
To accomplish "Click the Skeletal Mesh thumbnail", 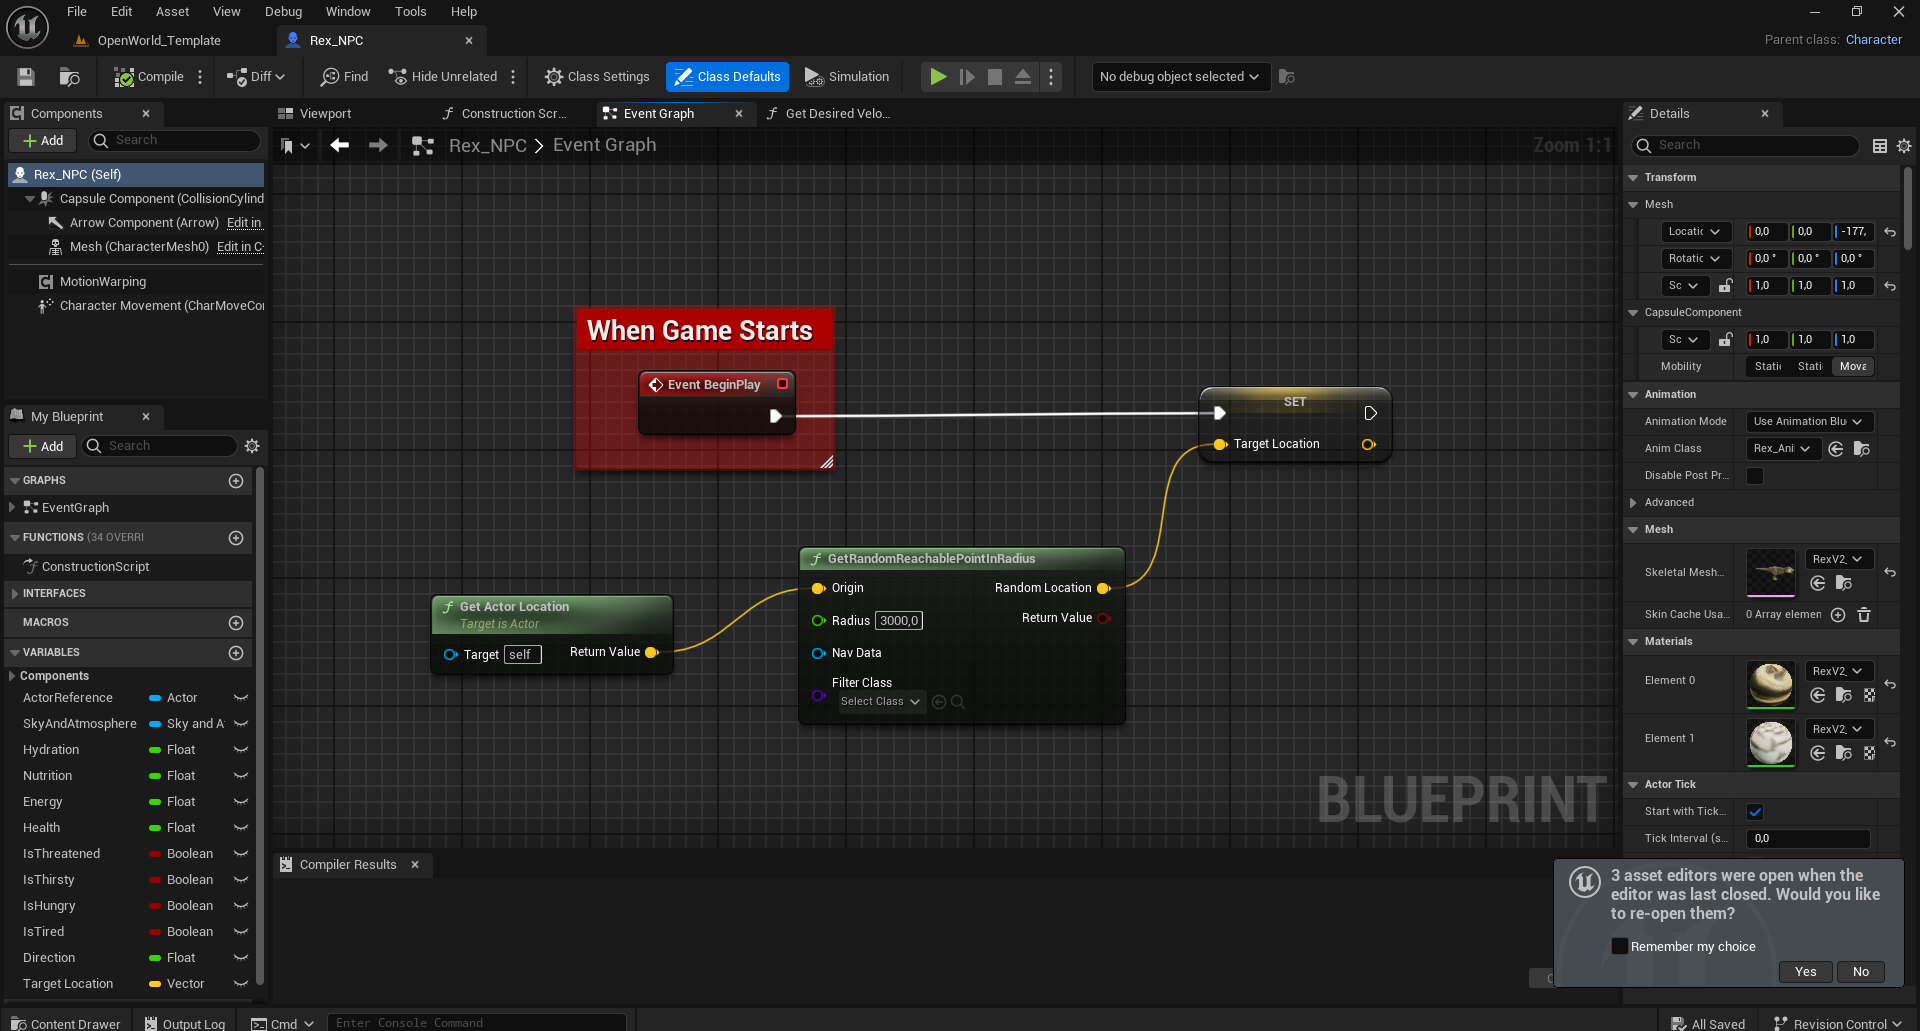I will (x=1770, y=573).
